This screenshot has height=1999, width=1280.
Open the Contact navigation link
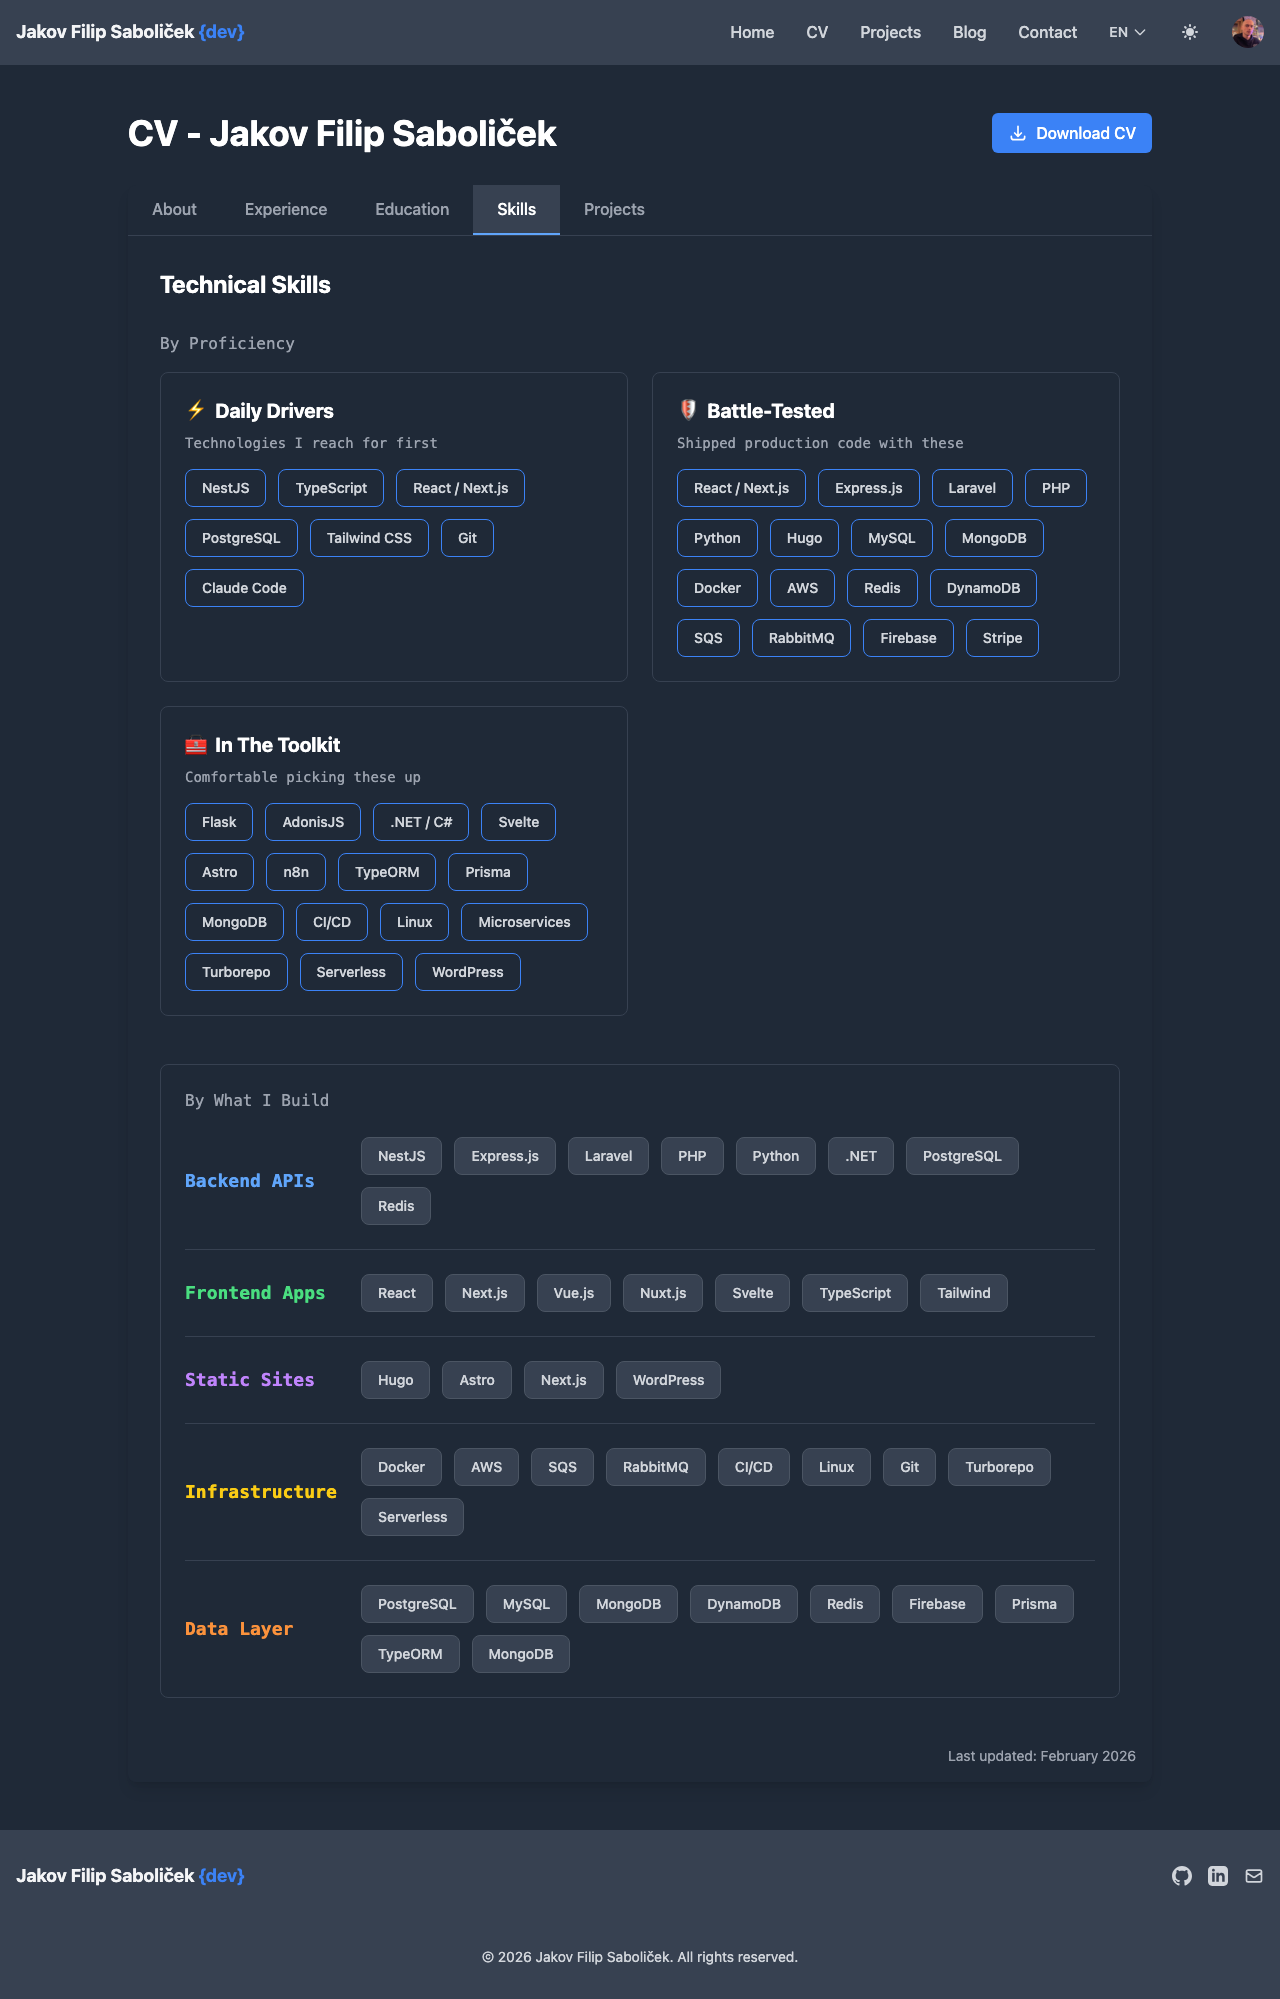click(x=1047, y=32)
